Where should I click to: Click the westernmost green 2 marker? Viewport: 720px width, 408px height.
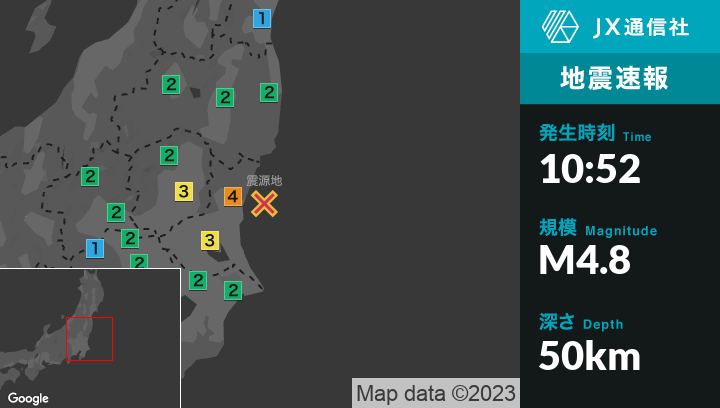pos(90,176)
